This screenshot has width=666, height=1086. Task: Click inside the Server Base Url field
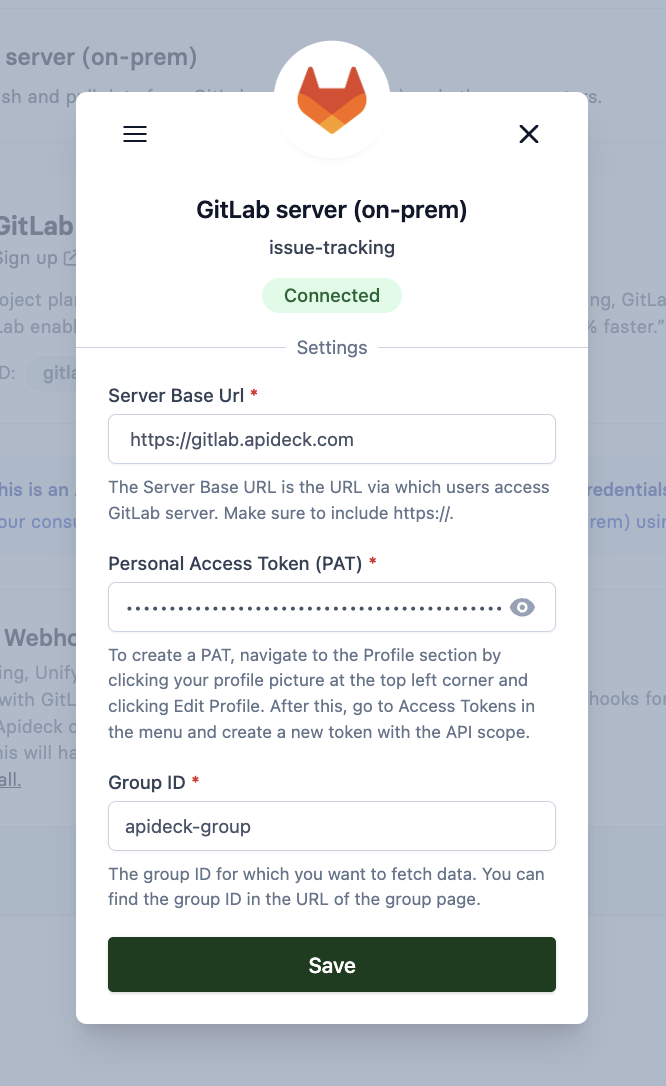click(x=332, y=439)
